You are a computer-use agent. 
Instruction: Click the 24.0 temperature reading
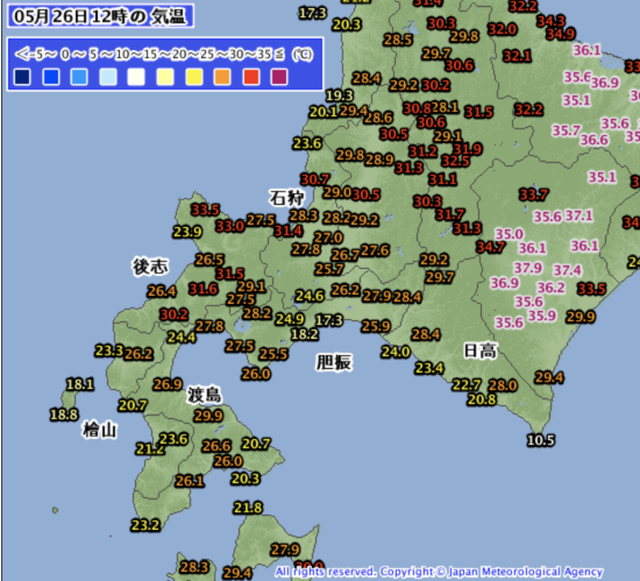click(x=396, y=351)
